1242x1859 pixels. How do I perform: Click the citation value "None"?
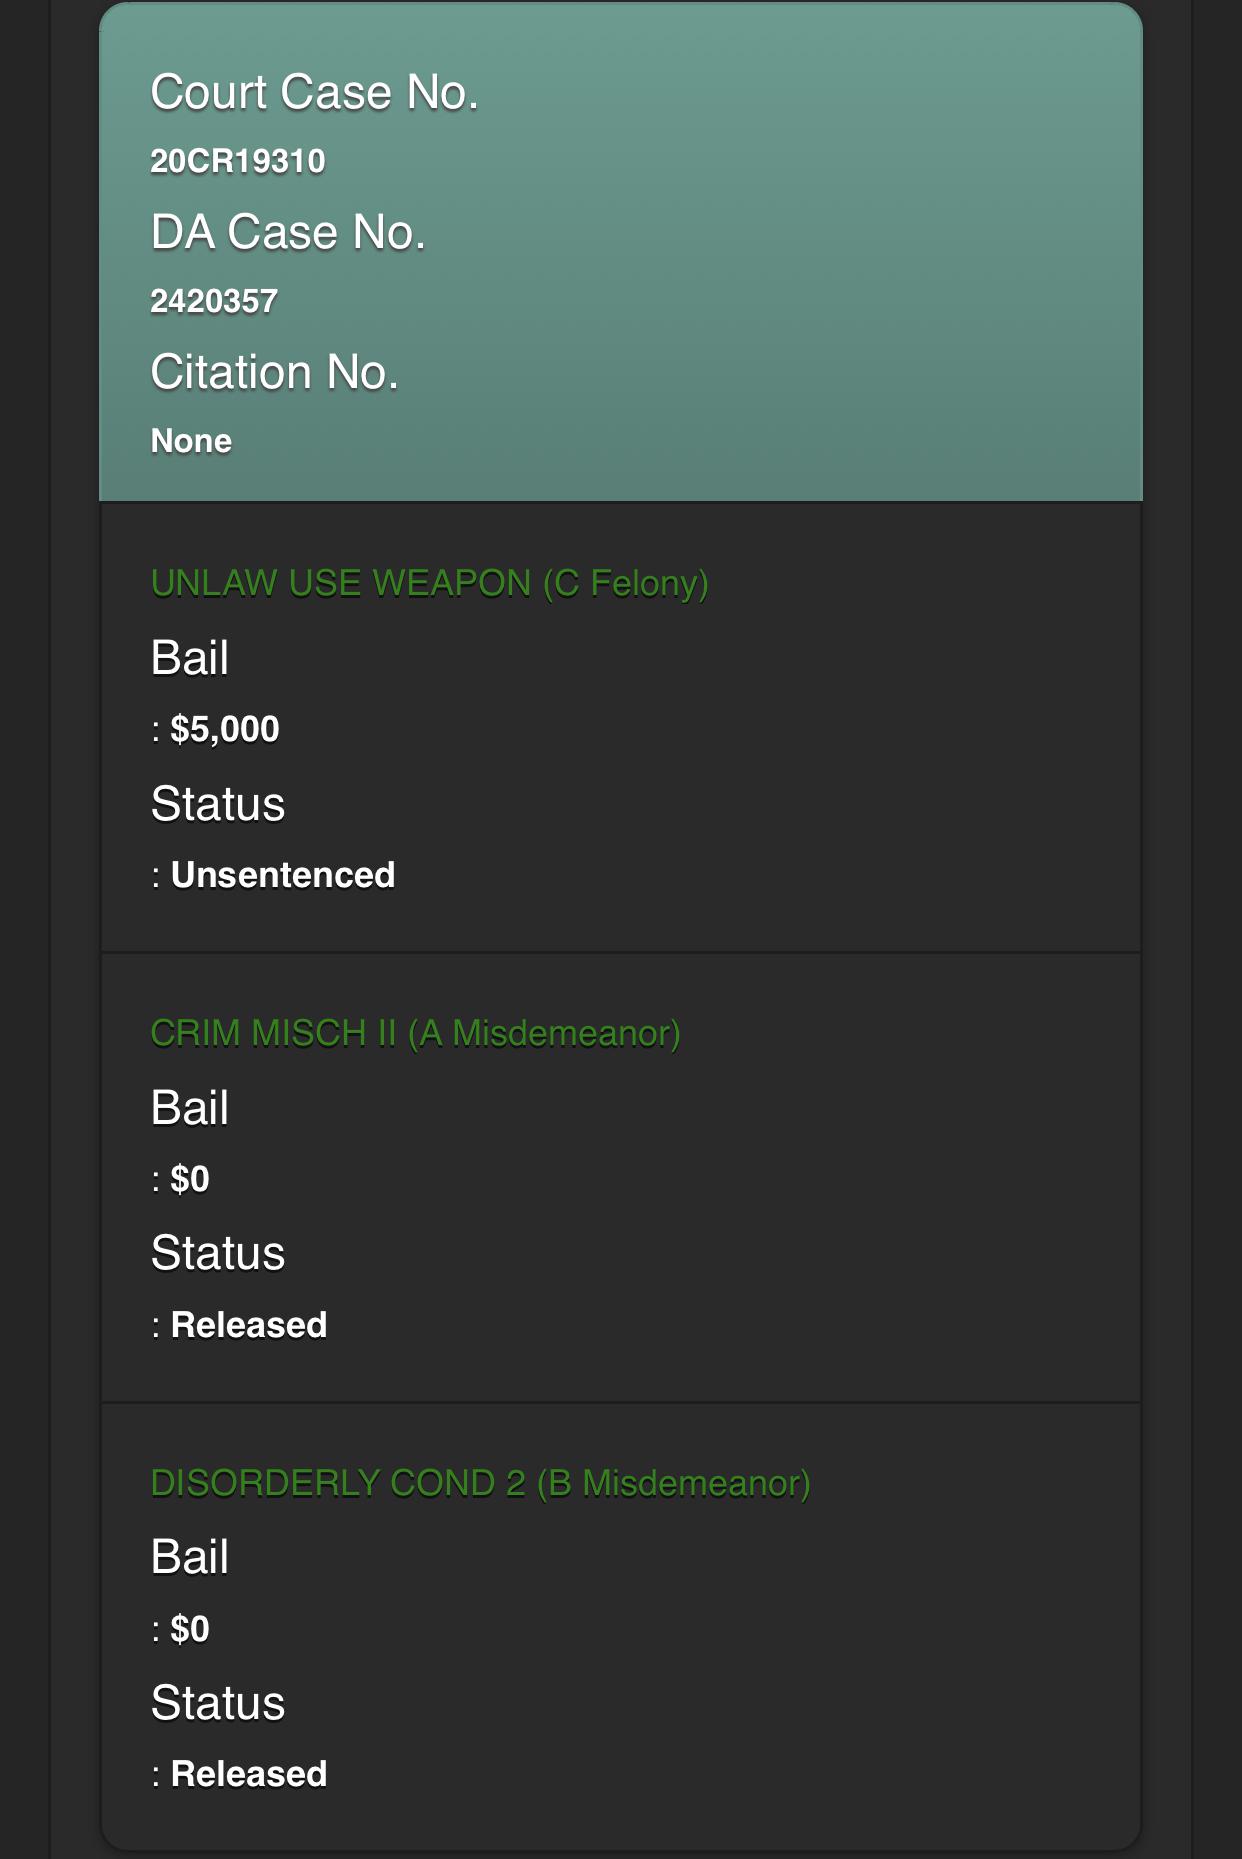click(x=191, y=441)
